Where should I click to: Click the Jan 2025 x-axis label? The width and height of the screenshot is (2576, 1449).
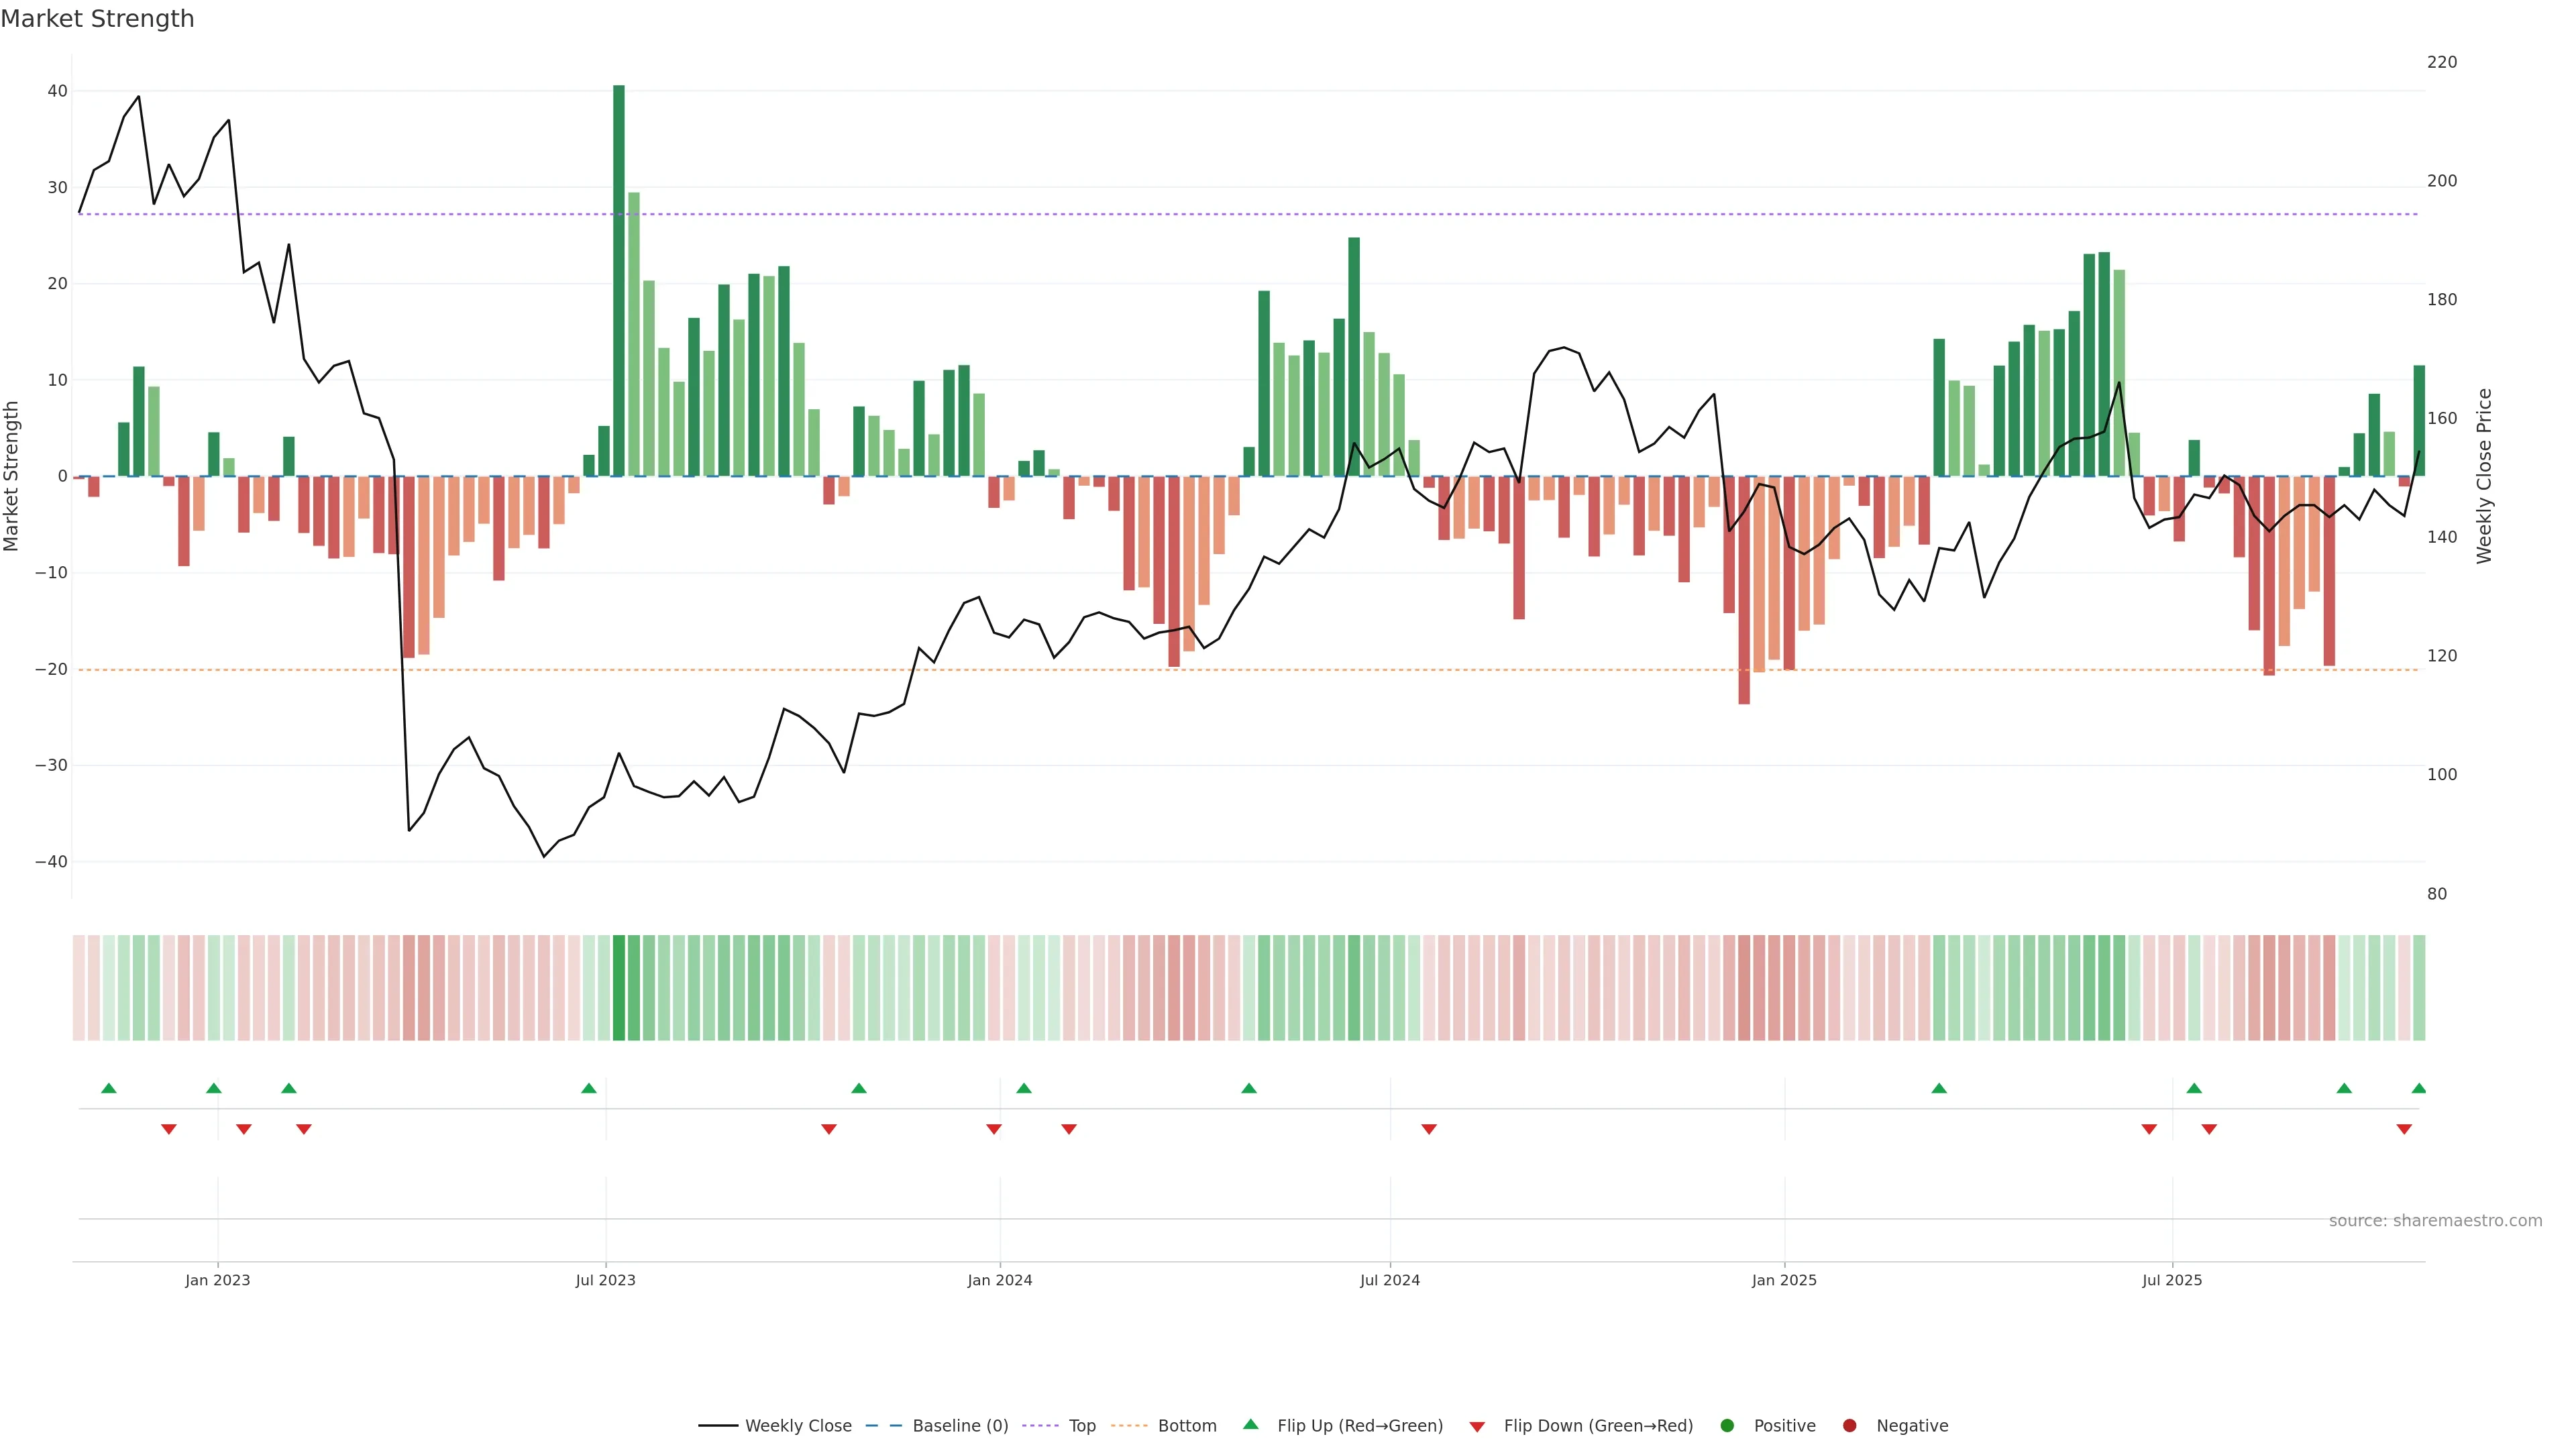(x=1784, y=1280)
